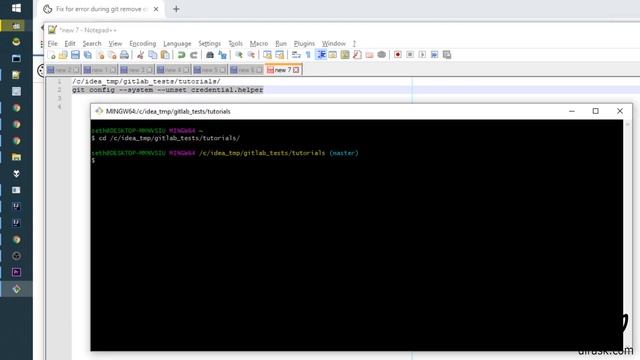Click the Zoom In toolbar icon
Screen dimensions: 640x360
pyautogui.click(x=239, y=55)
